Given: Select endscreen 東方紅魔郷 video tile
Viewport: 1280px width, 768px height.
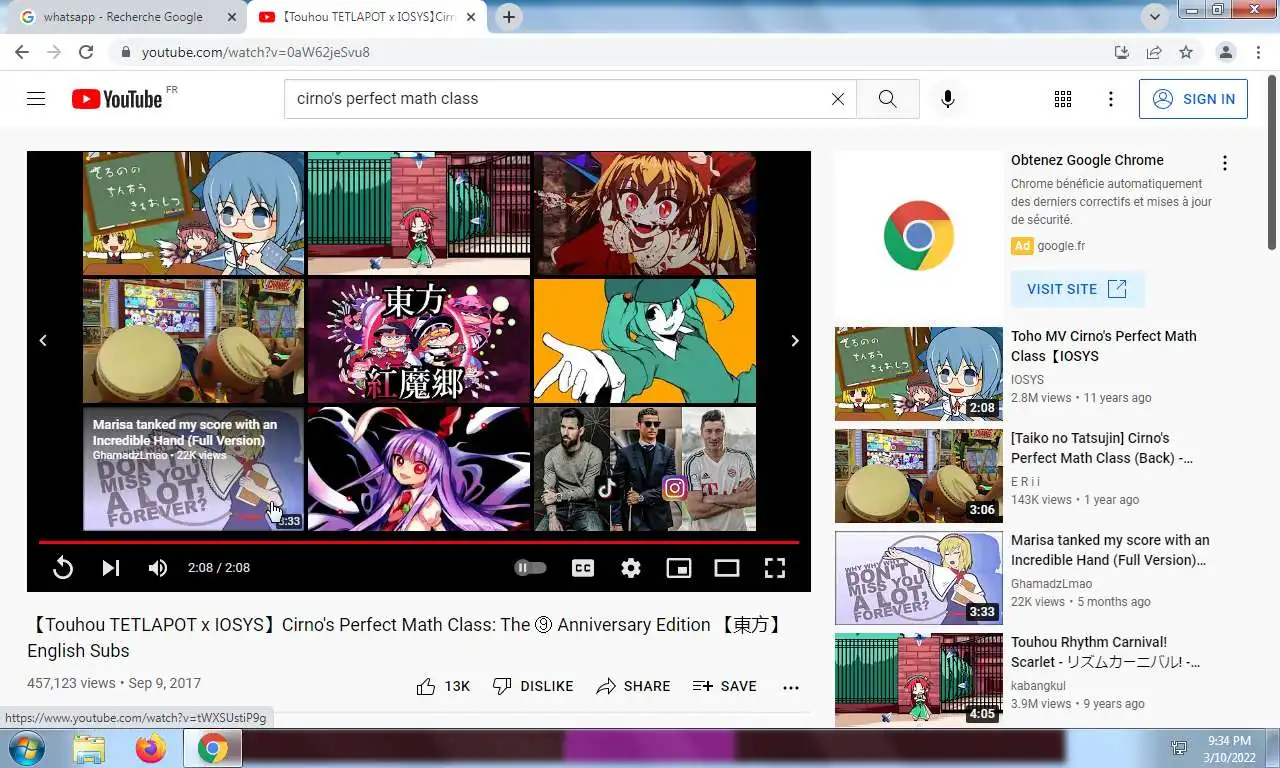Looking at the screenshot, I should pyautogui.click(x=419, y=341).
